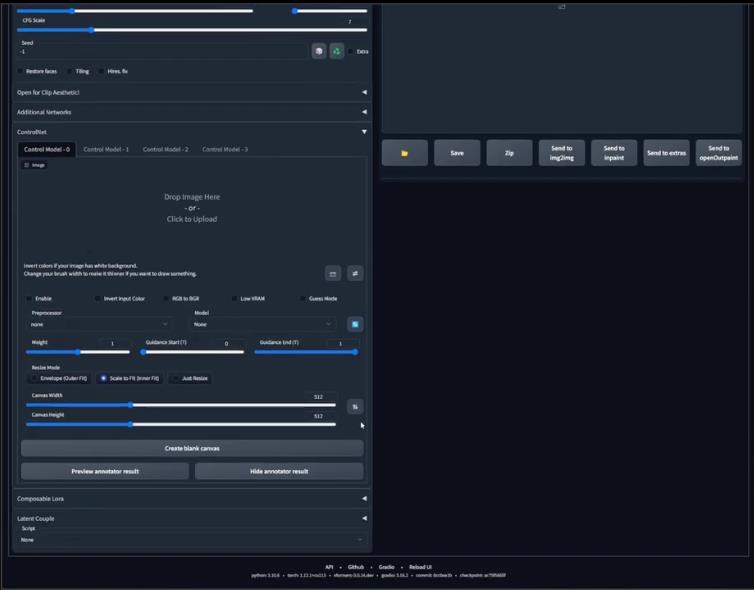754x590 pixels.
Task: Open the Script dropdown
Action: tap(192, 540)
